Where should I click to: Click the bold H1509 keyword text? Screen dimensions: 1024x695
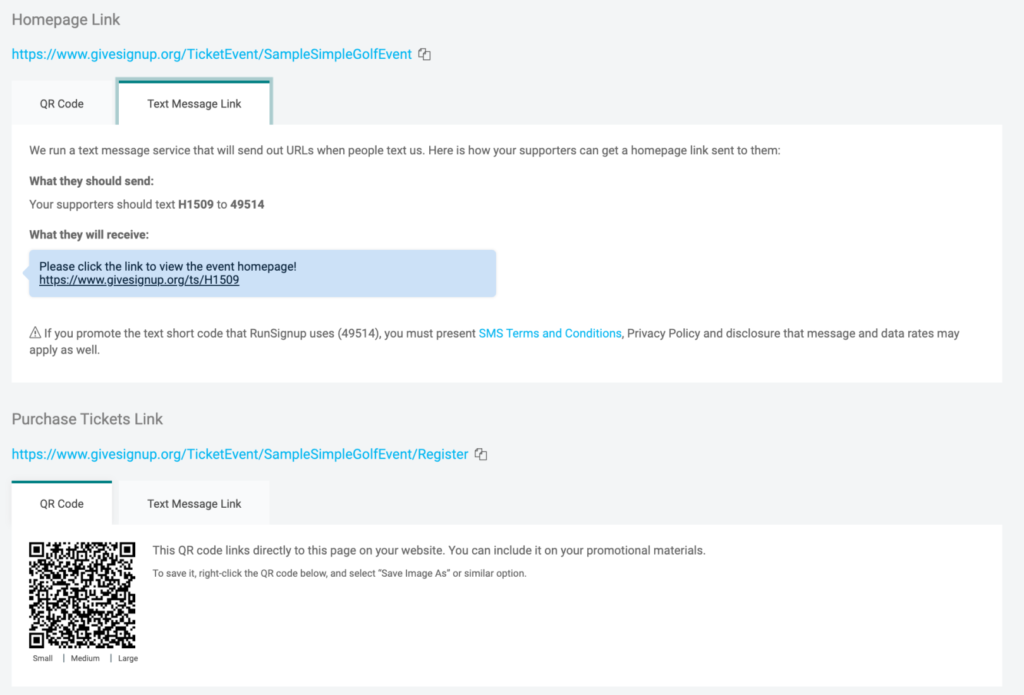click(x=196, y=205)
